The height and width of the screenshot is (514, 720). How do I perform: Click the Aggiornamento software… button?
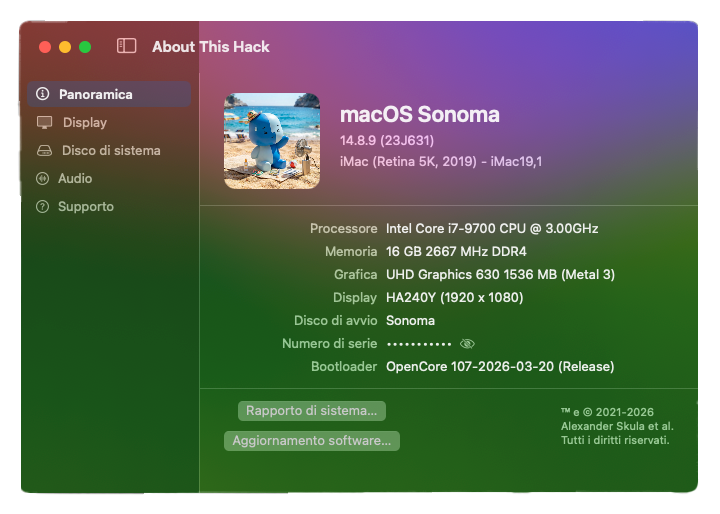(x=312, y=441)
